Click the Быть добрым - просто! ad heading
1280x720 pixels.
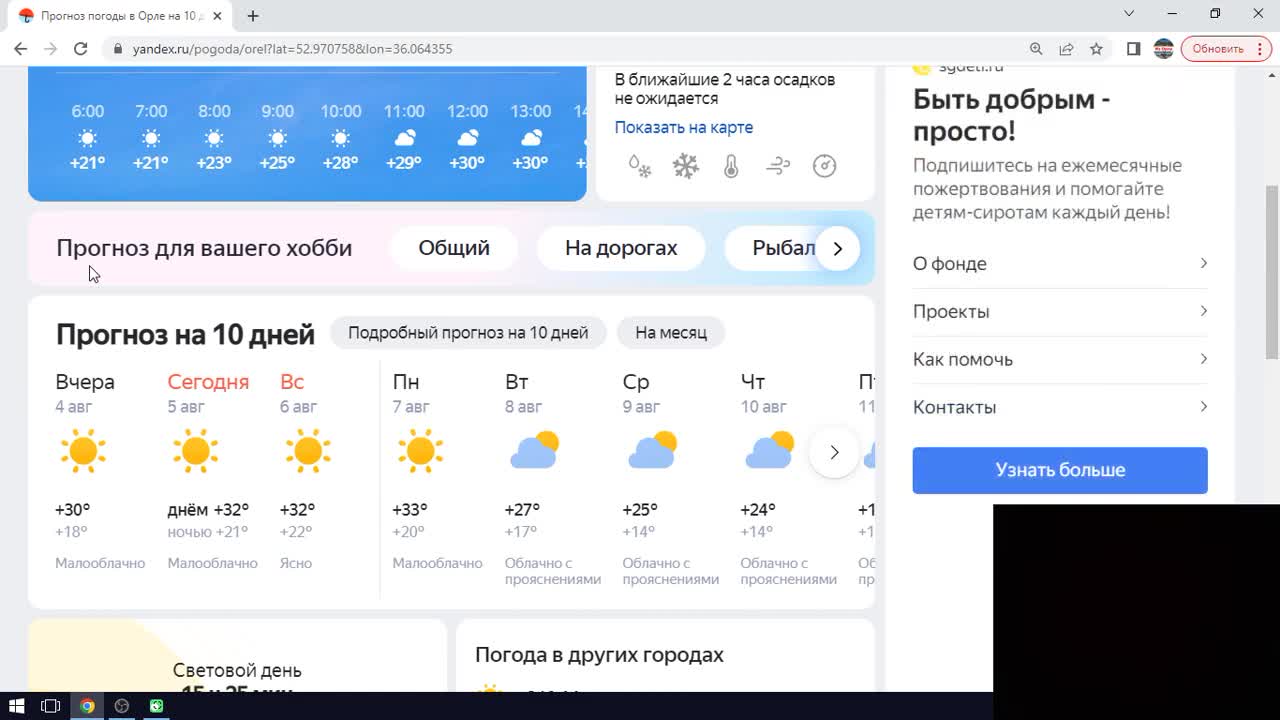(1011, 115)
